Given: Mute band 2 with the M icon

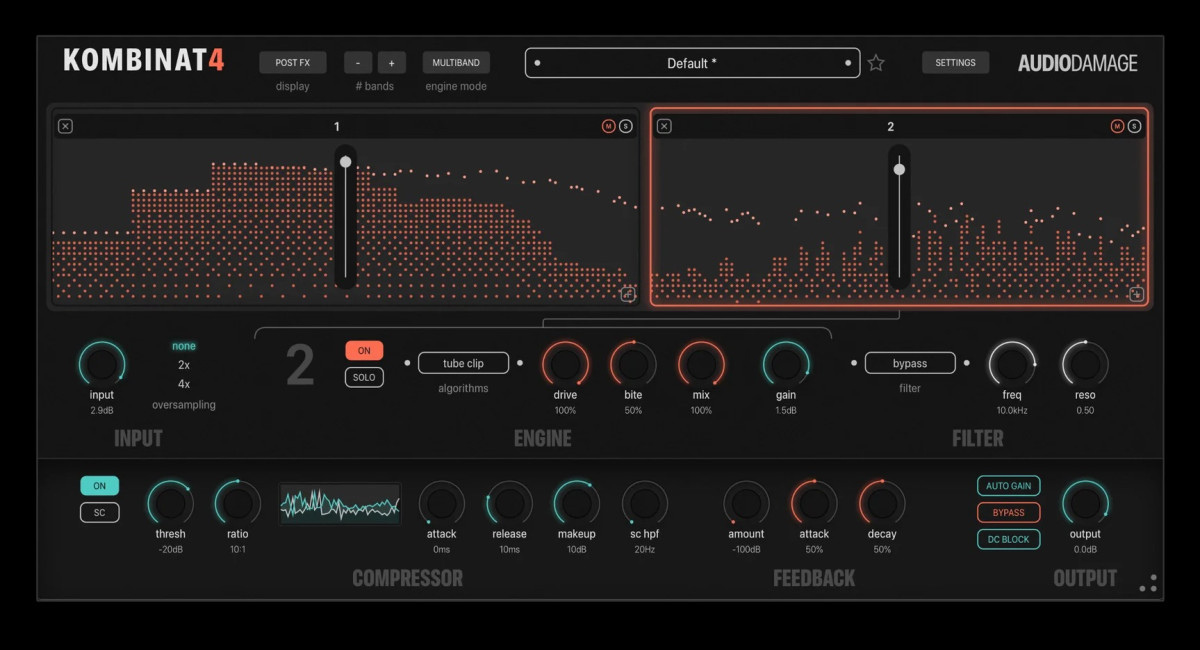Looking at the screenshot, I should (x=1117, y=126).
